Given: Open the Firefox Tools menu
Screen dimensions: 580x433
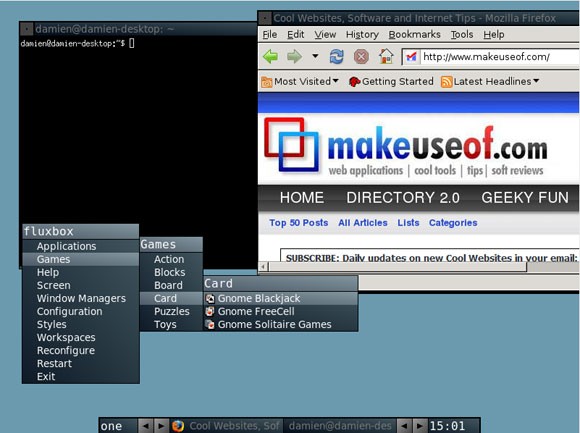Looking at the screenshot, I should 462,34.
